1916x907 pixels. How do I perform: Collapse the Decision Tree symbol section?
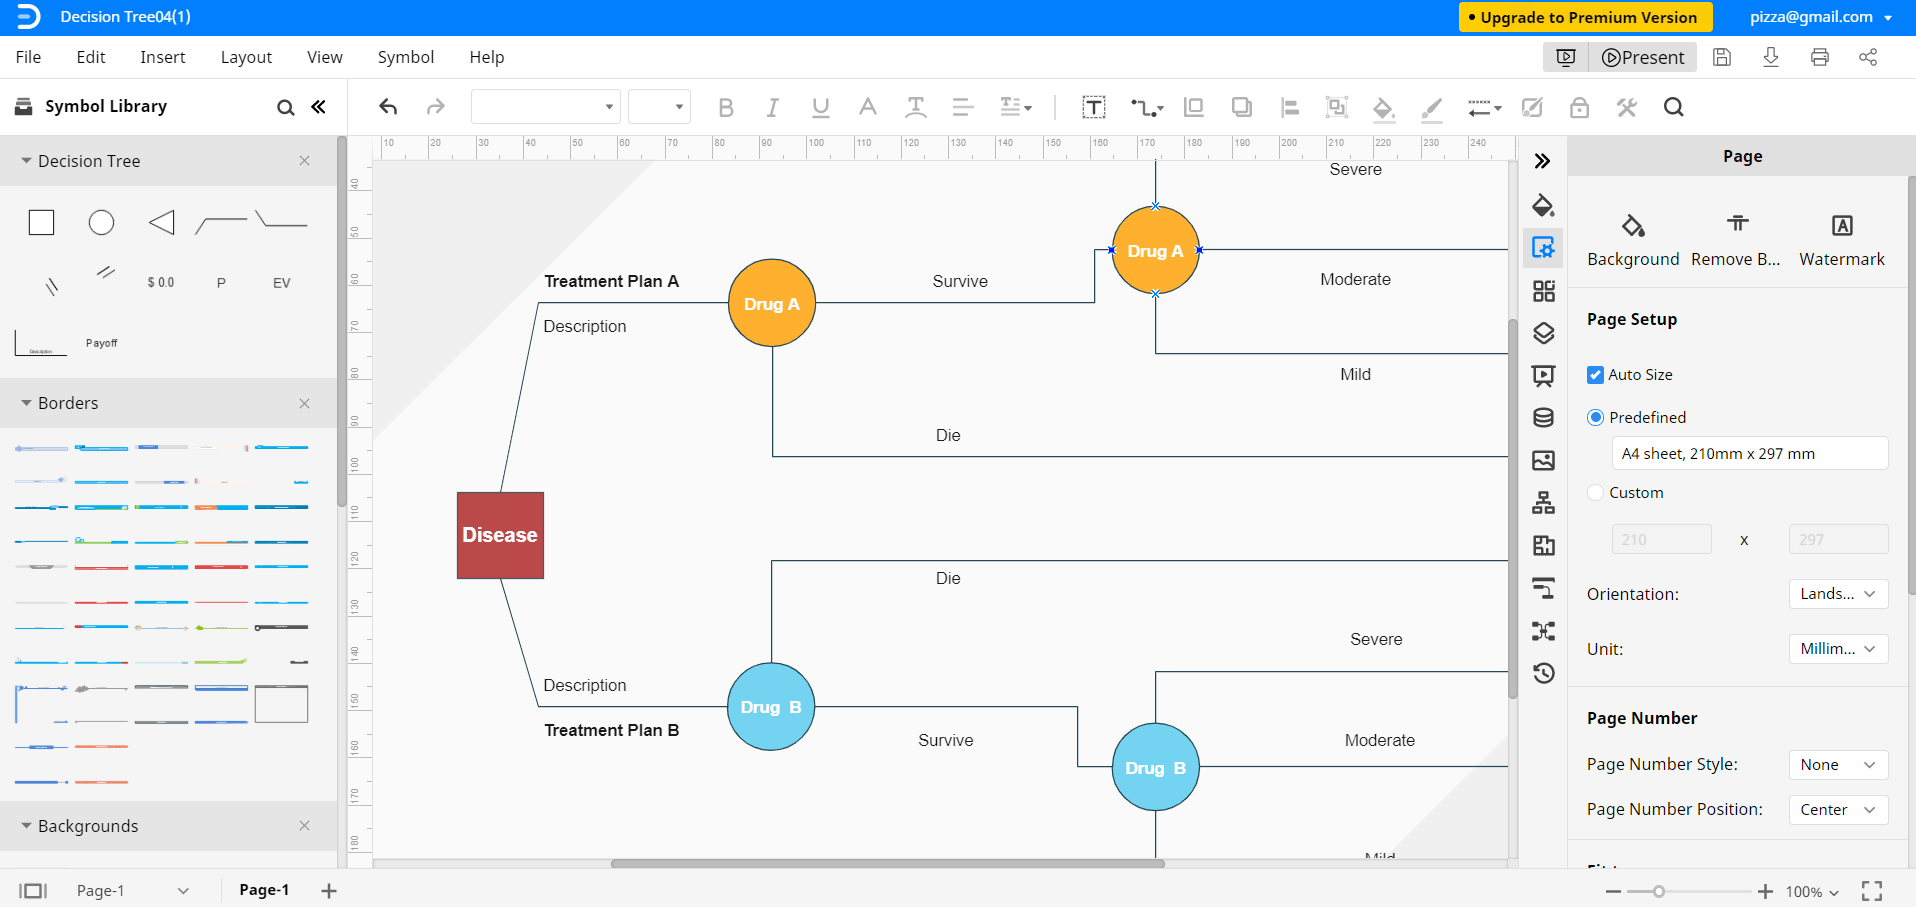point(27,160)
